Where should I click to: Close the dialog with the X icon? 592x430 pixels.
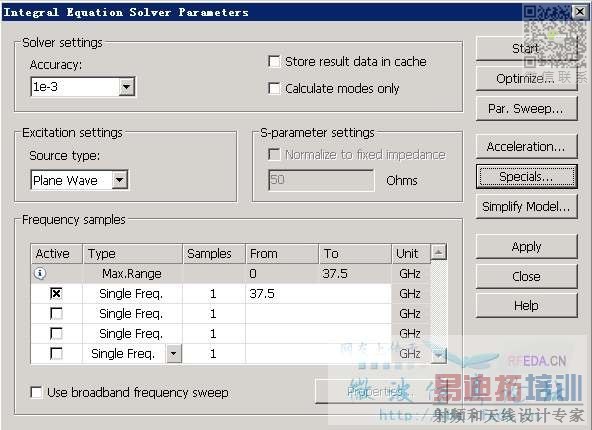580,12
